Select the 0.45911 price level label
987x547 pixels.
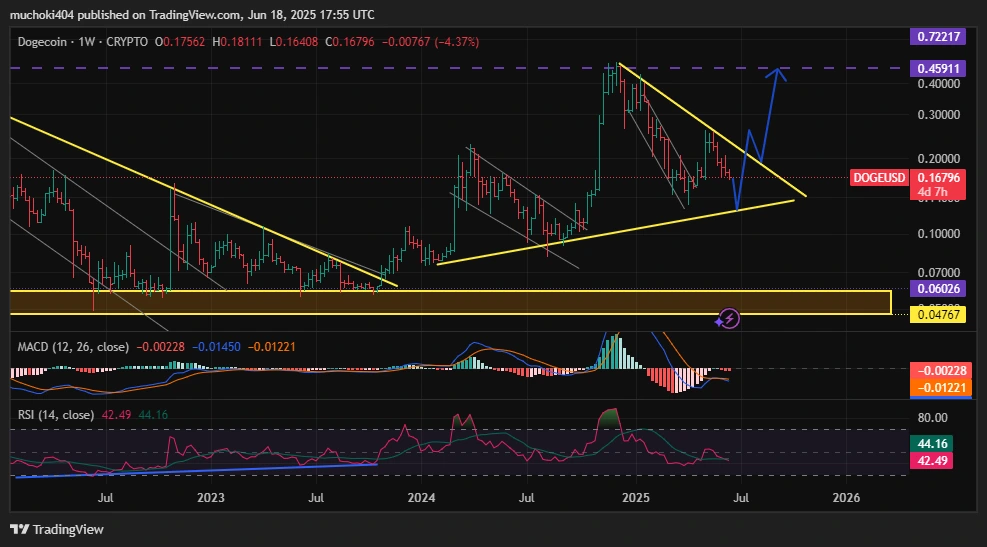point(938,69)
